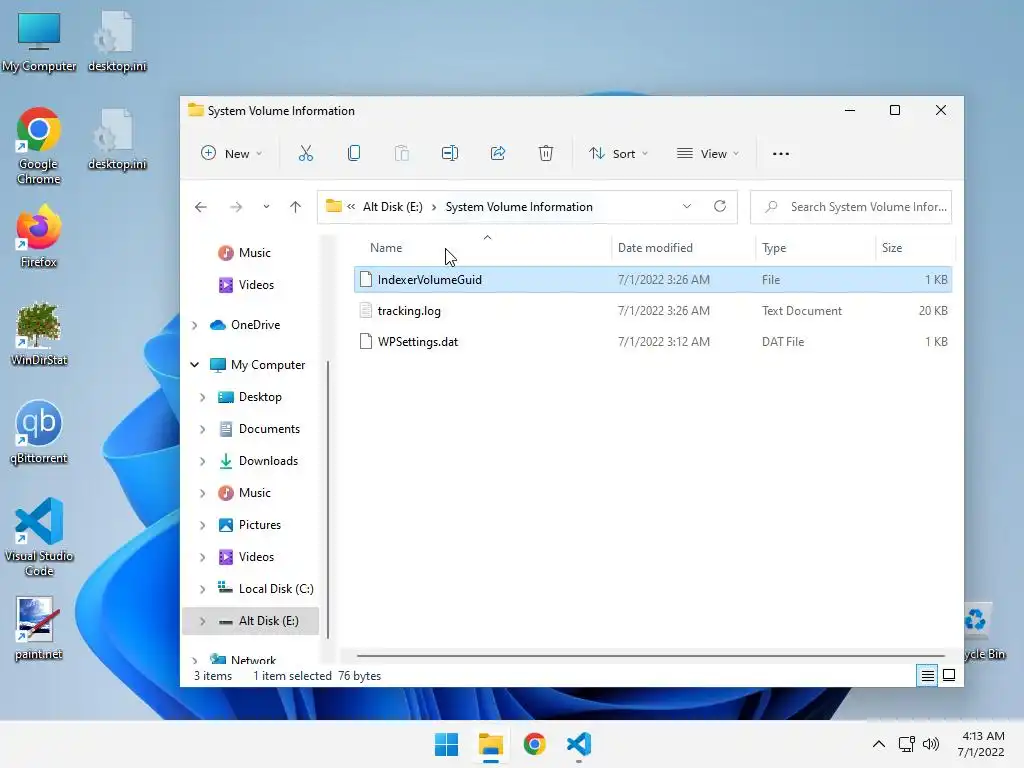Switch to details view layout button

coord(927,675)
